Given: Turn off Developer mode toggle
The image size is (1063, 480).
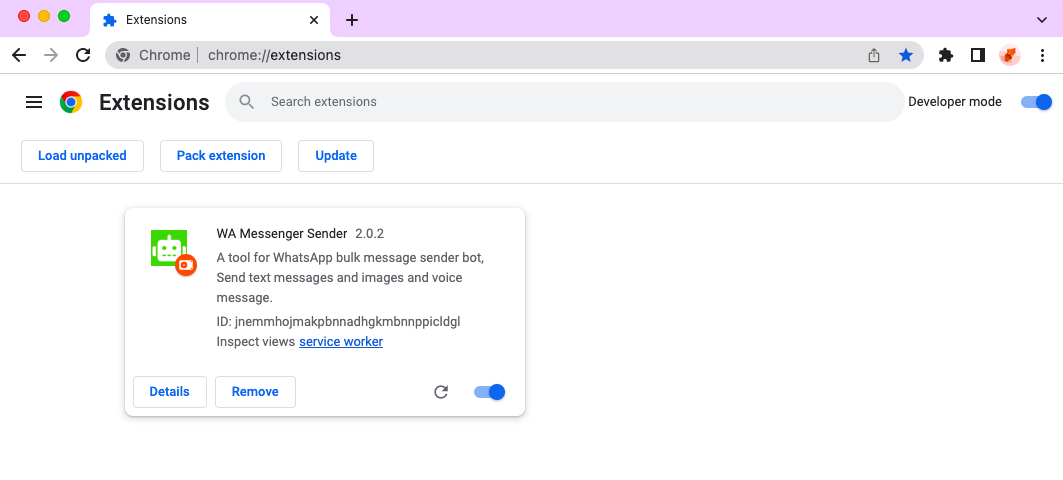Looking at the screenshot, I should click(x=1037, y=102).
